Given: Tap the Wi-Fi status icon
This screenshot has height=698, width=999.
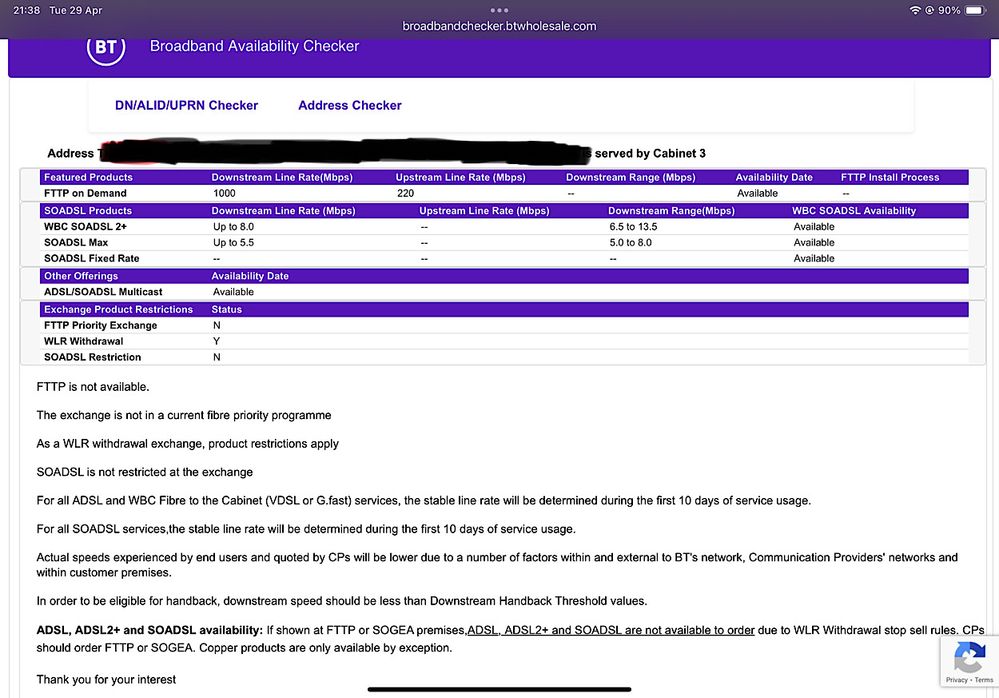Looking at the screenshot, I should (x=915, y=10).
